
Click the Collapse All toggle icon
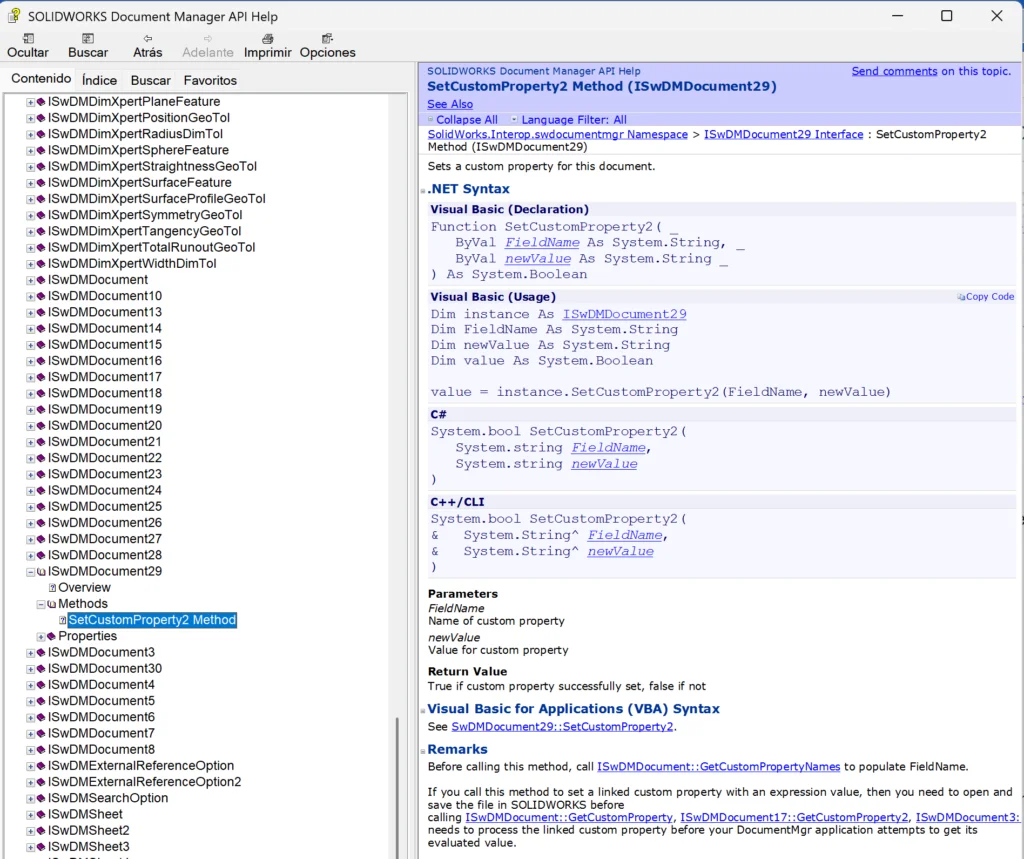coord(430,120)
